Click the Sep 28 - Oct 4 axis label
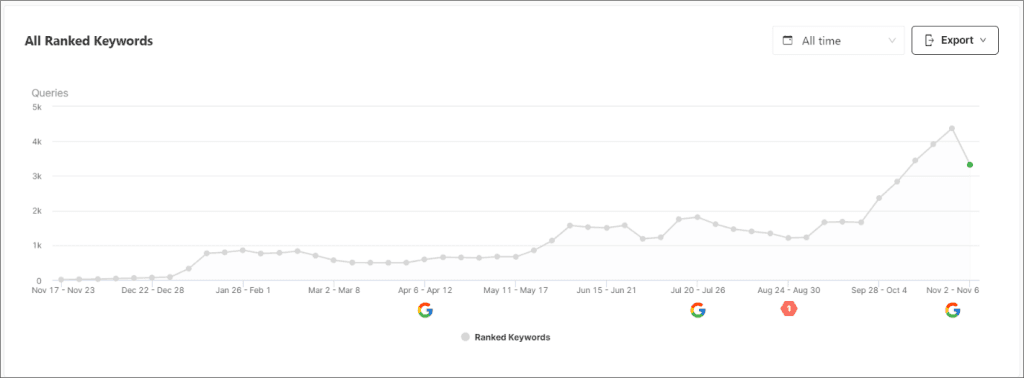The image size is (1024, 378). (x=880, y=291)
